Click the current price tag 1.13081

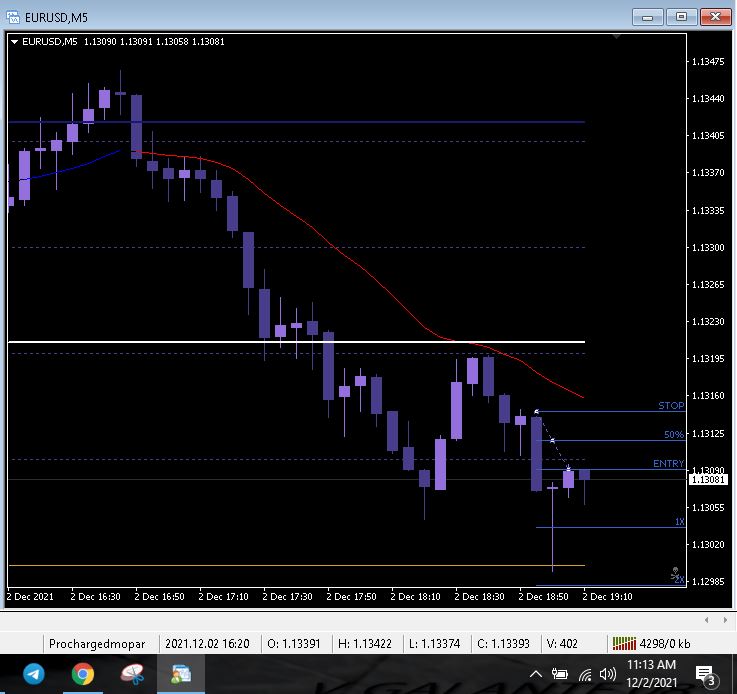pyautogui.click(x=708, y=480)
